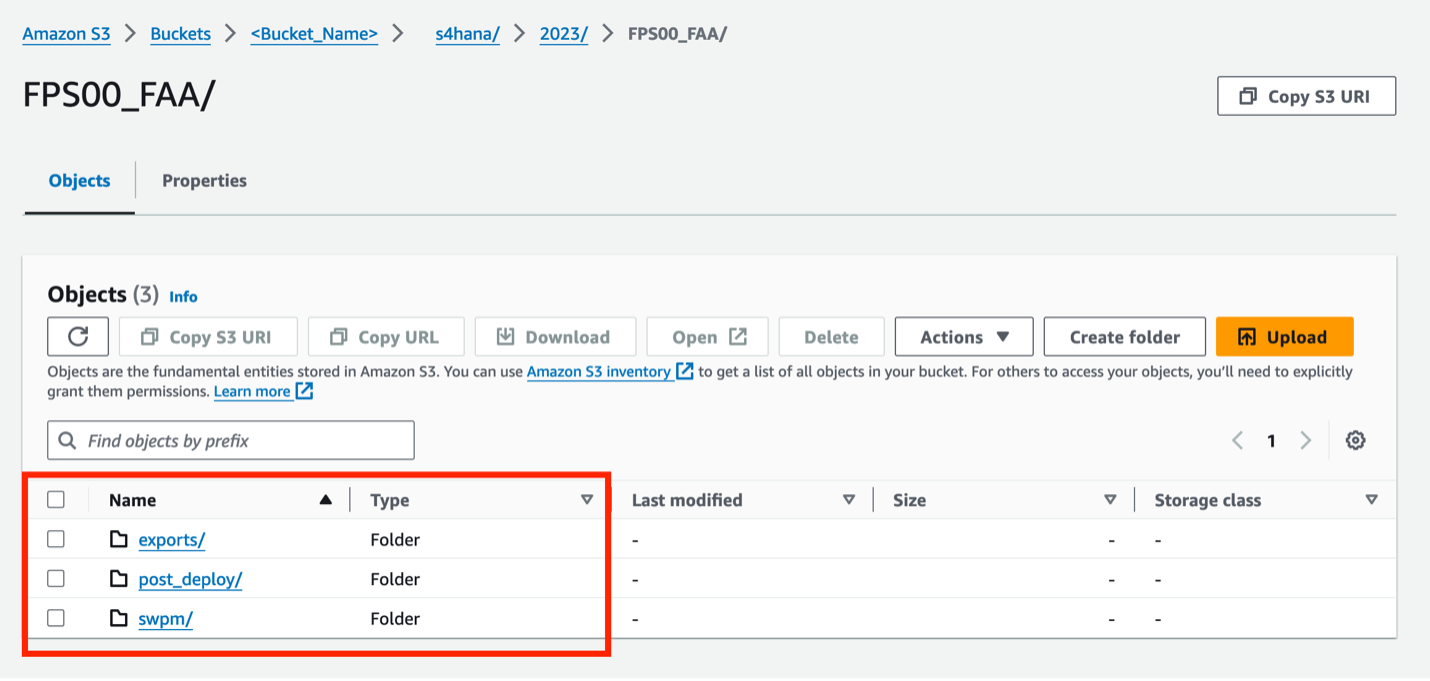Viewport: 1430px width, 681px height.
Task: Switch to the Properties tab
Action: click(x=204, y=181)
